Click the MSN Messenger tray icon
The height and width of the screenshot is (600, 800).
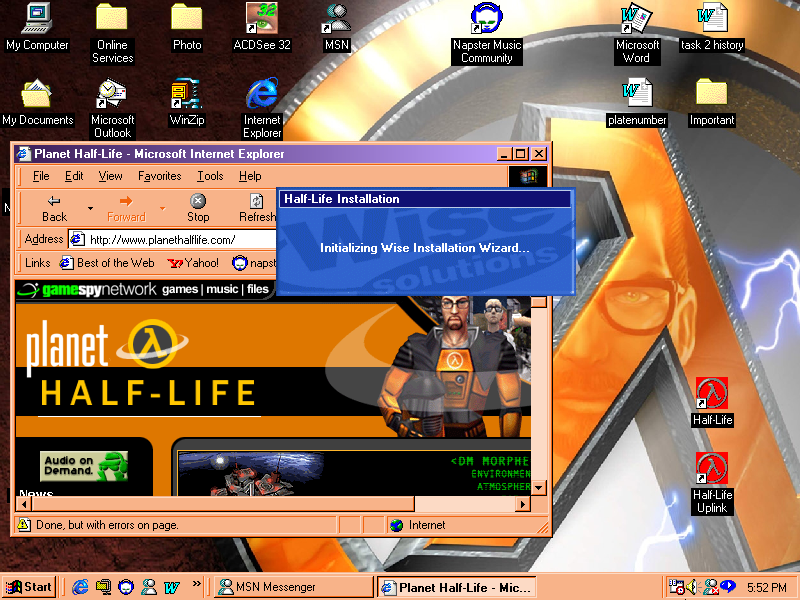coord(709,587)
